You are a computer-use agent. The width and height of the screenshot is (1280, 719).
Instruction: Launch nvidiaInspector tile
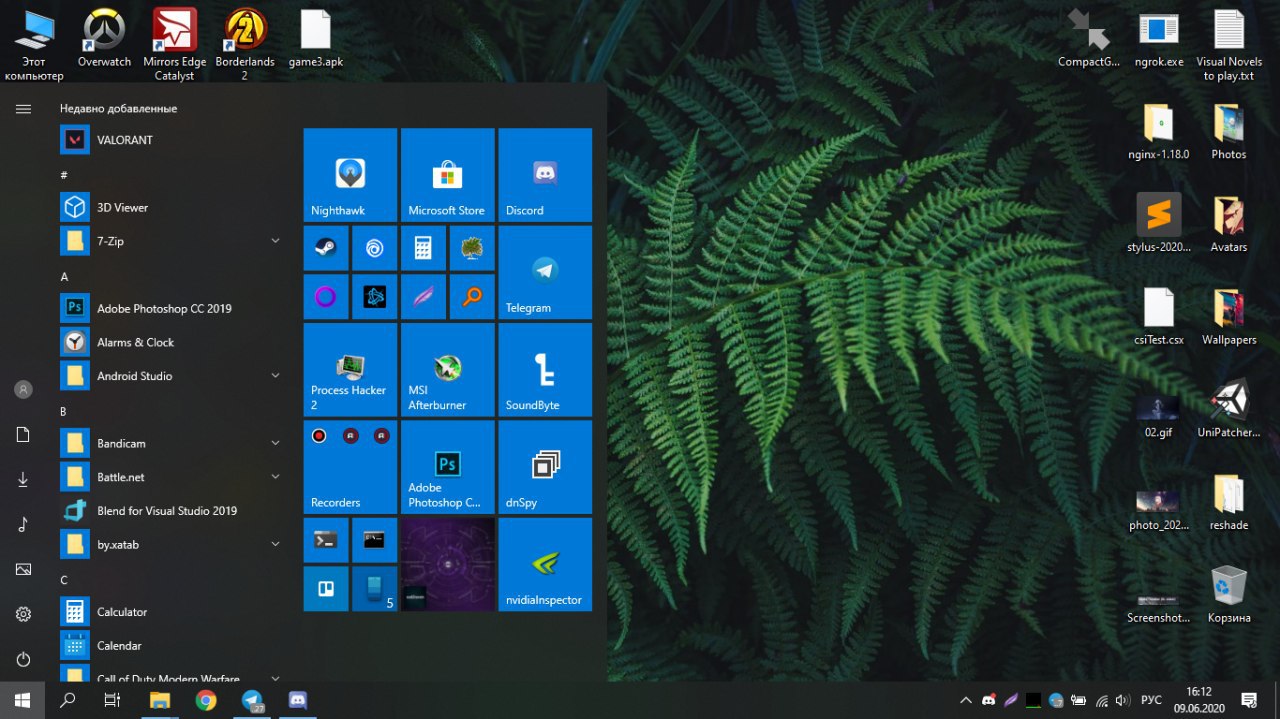pos(545,564)
